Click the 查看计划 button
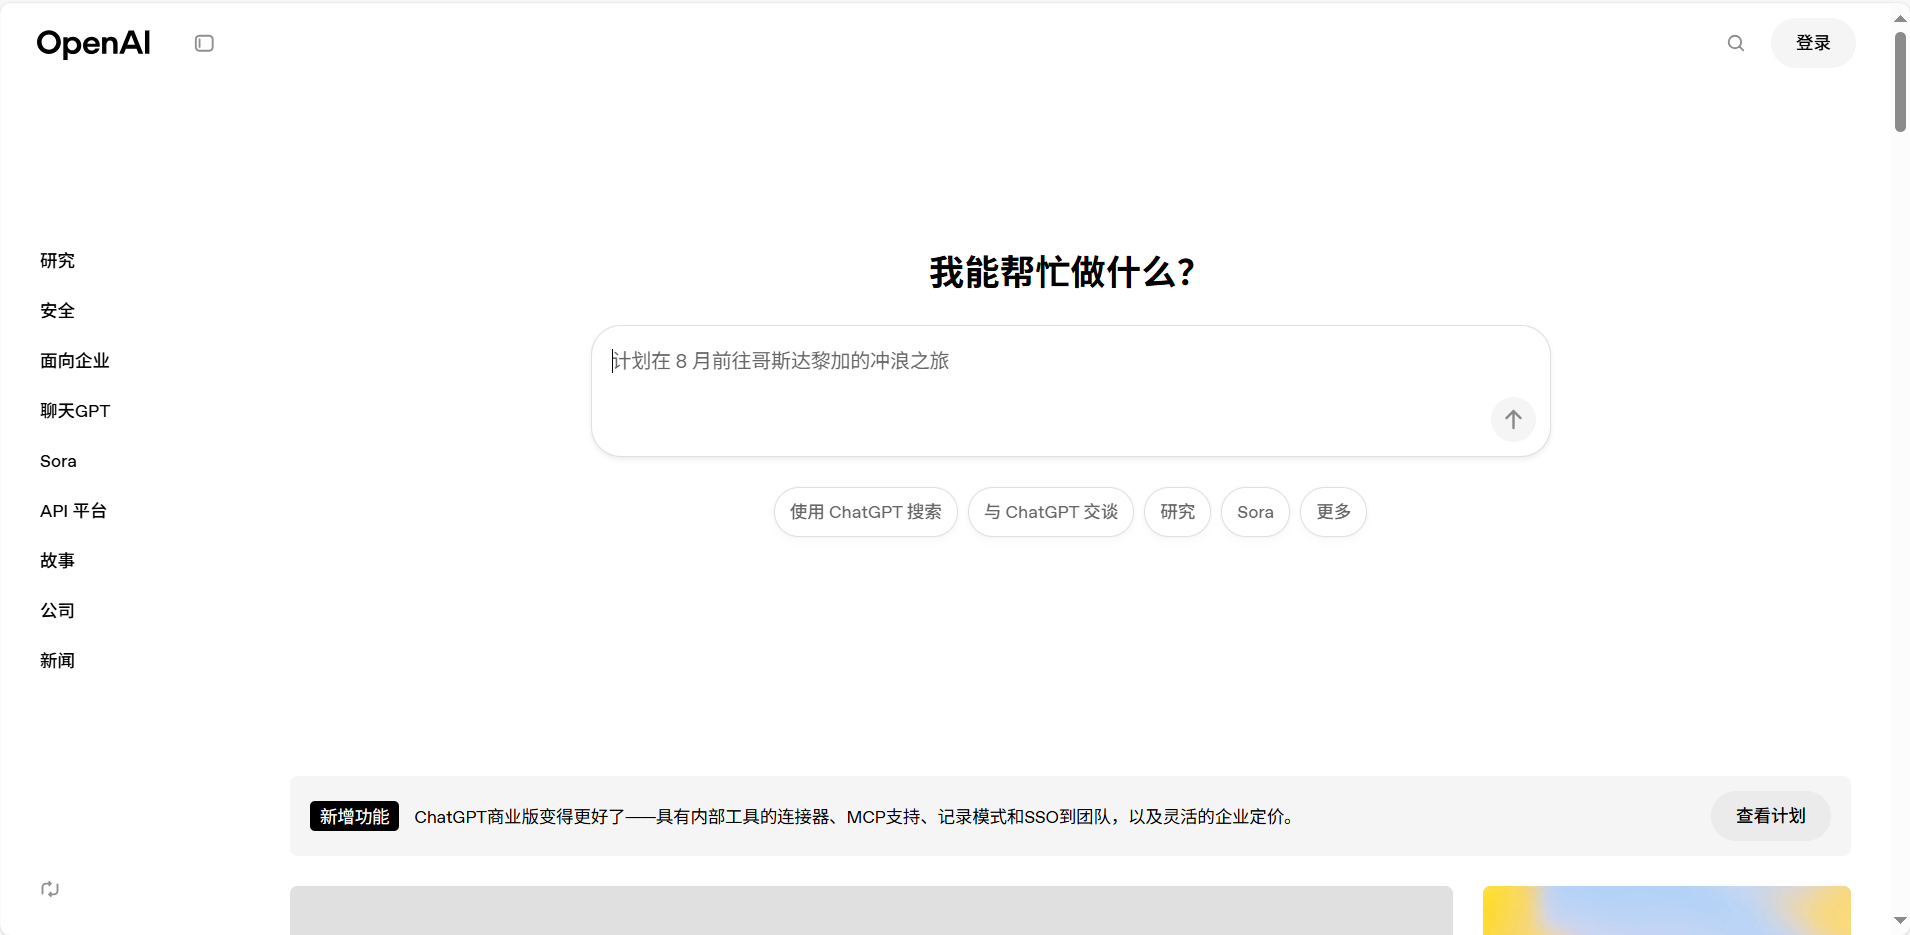 point(1769,816)
